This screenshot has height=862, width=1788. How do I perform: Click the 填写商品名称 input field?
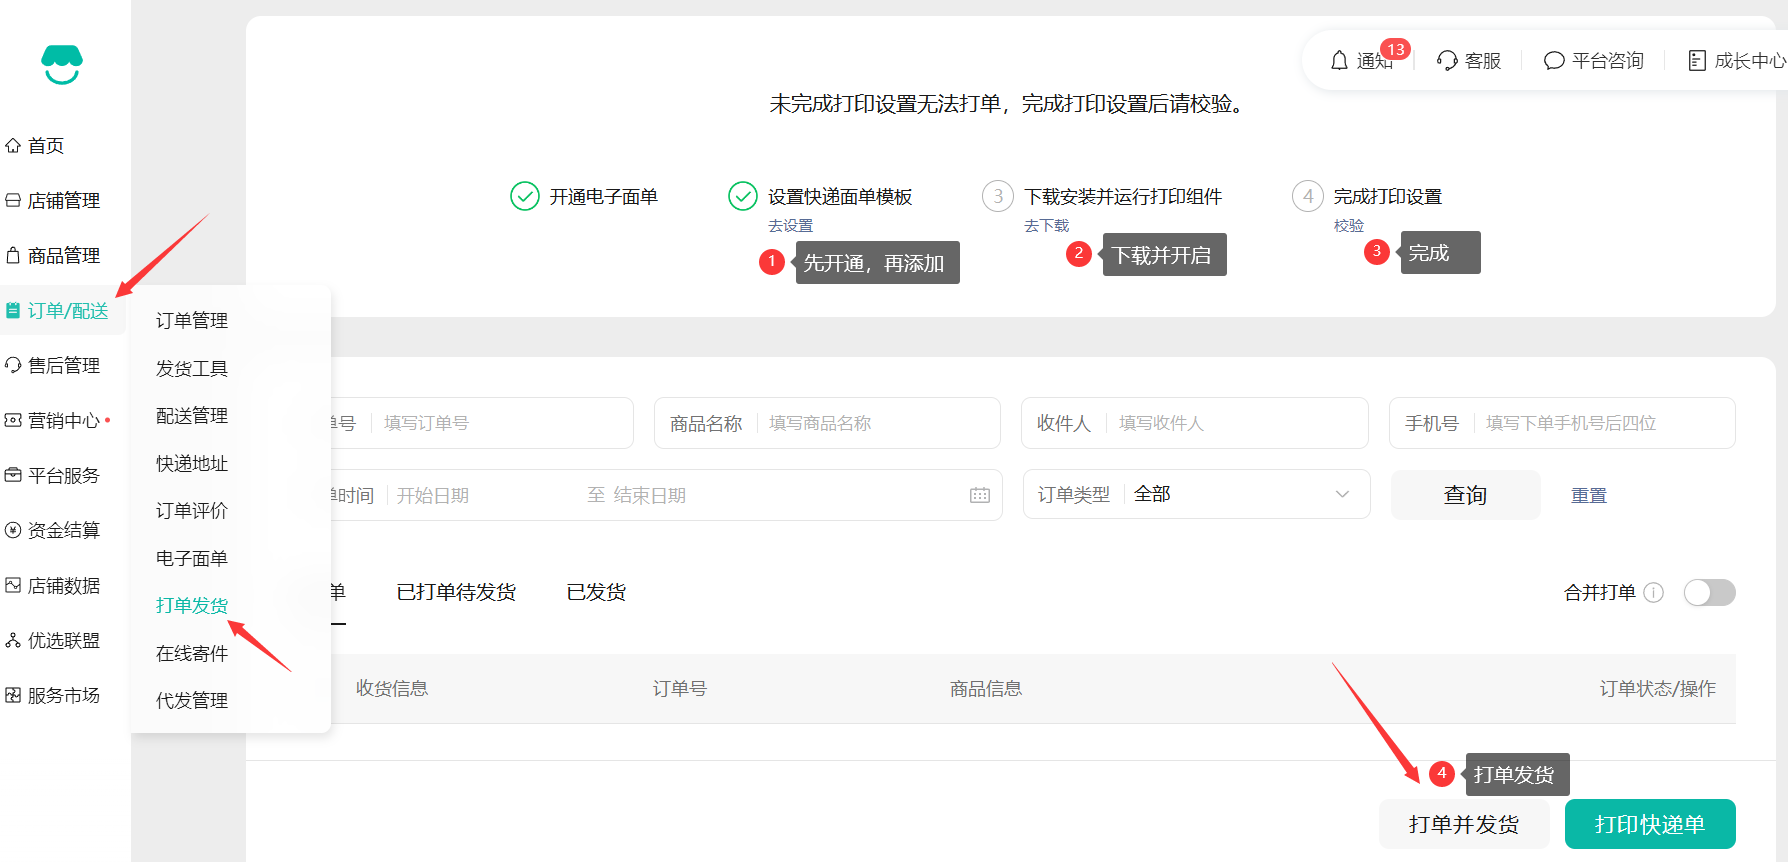click(875, 423)
